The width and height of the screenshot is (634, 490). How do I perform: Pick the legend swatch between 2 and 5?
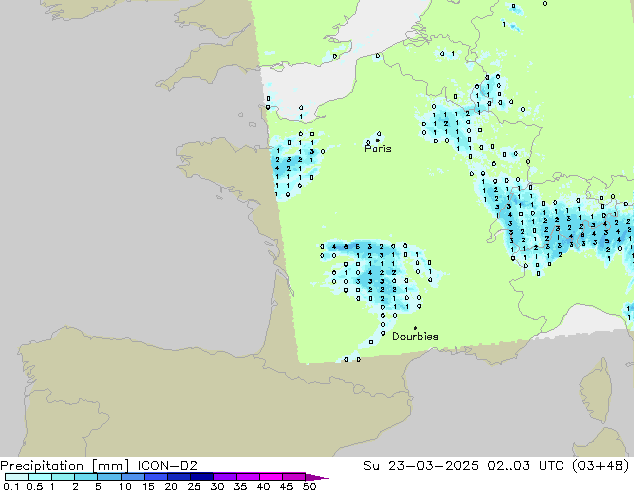[86, 477]
